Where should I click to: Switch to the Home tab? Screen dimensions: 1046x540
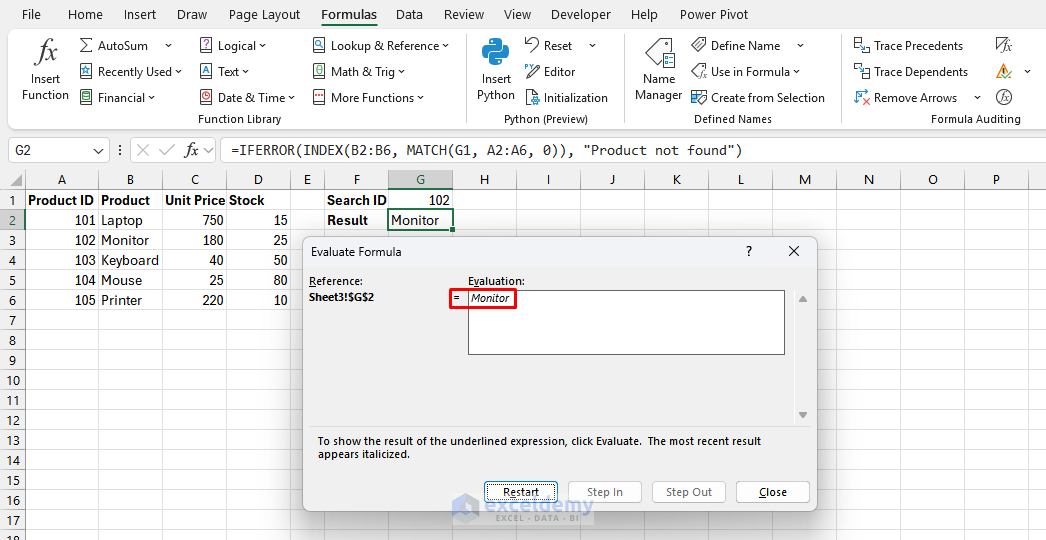click(85, 15)
